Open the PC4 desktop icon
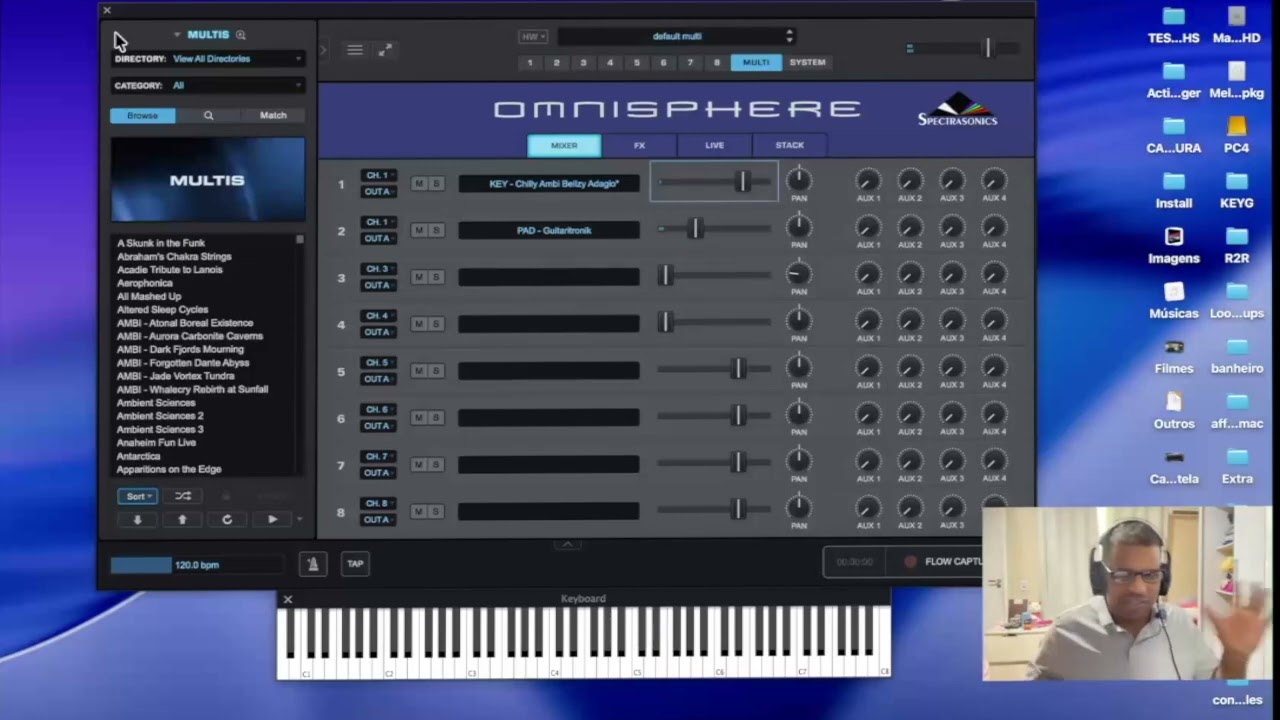Viewport: 1280px width, 720px height. click(1237, 134)
